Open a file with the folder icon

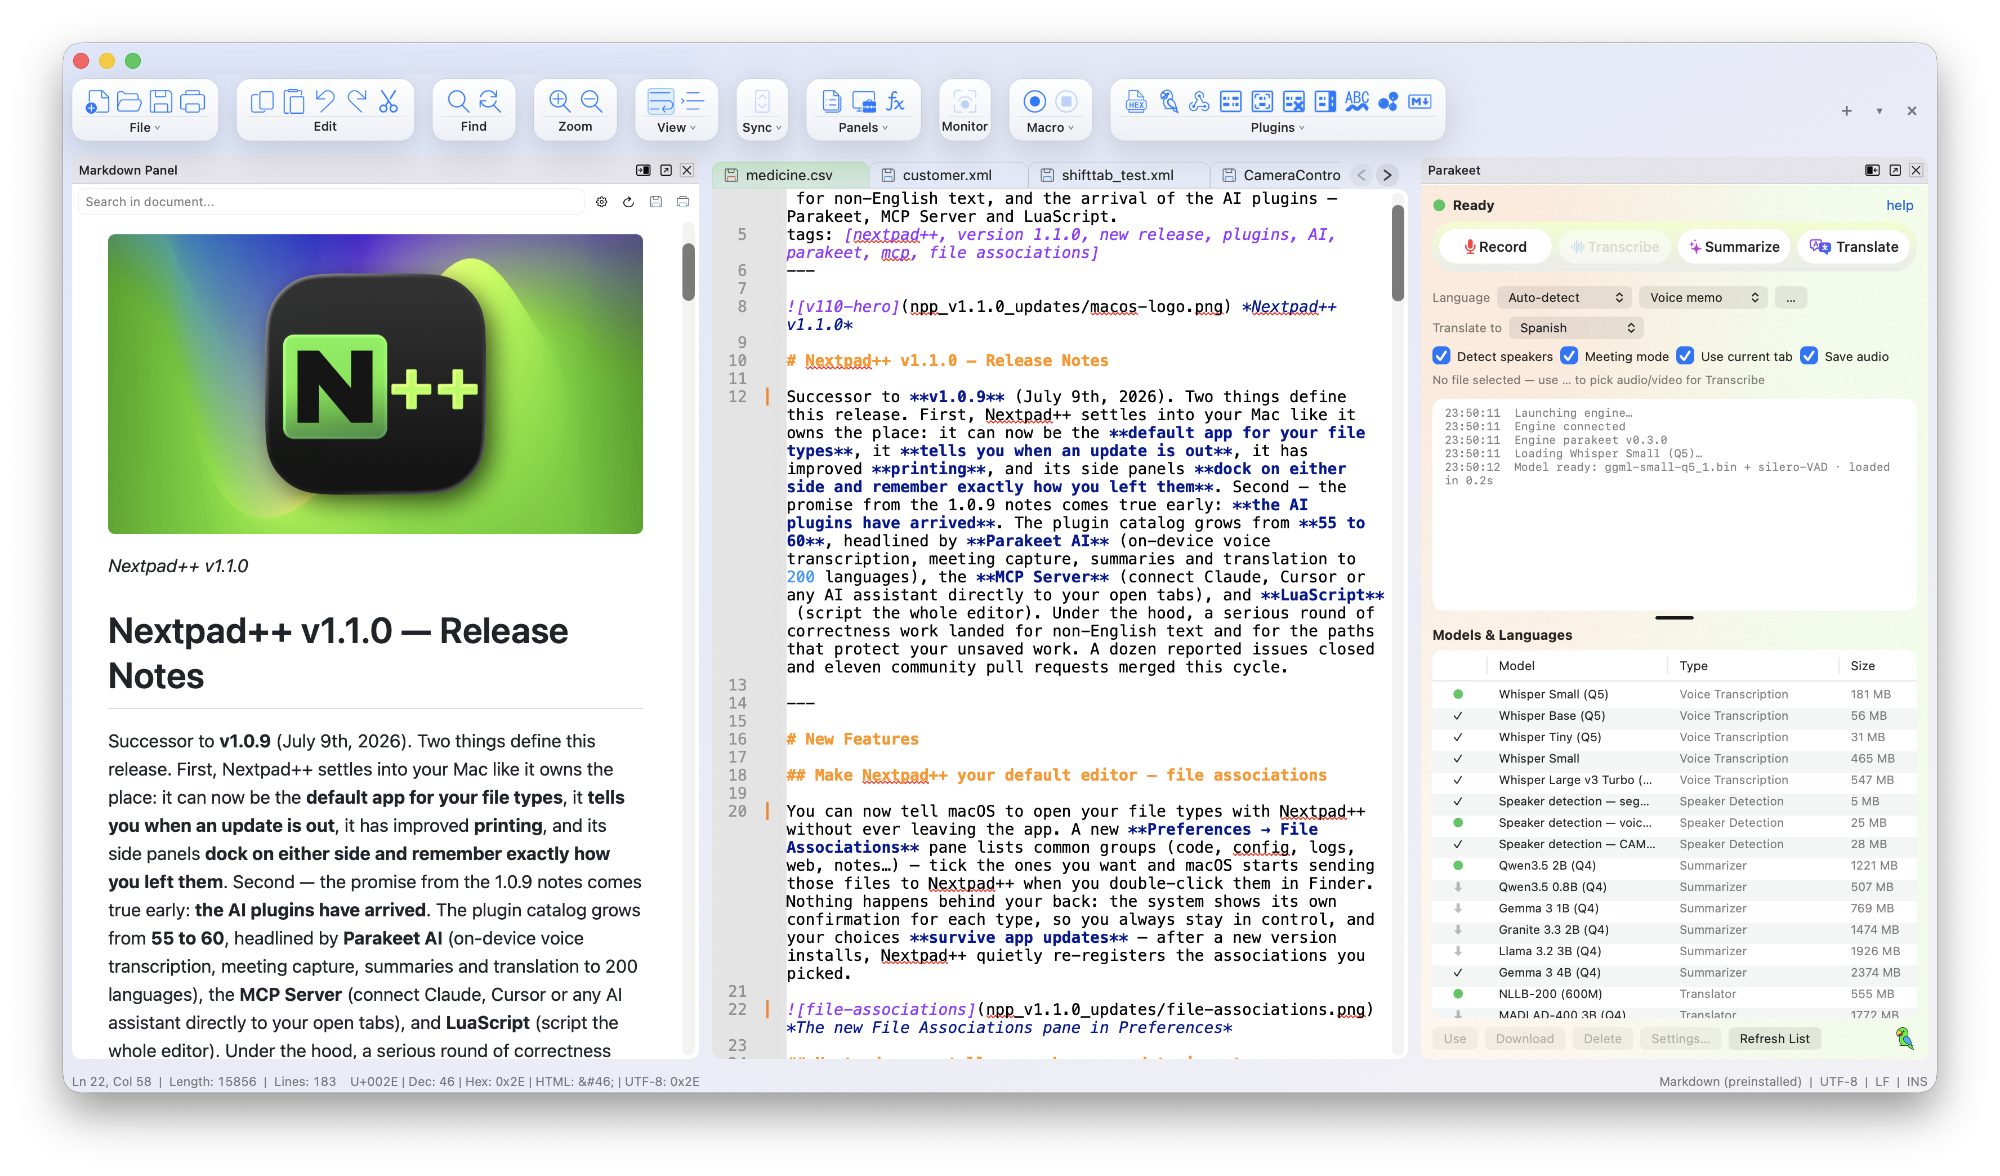pyautogui.click(x=129, y=102)
